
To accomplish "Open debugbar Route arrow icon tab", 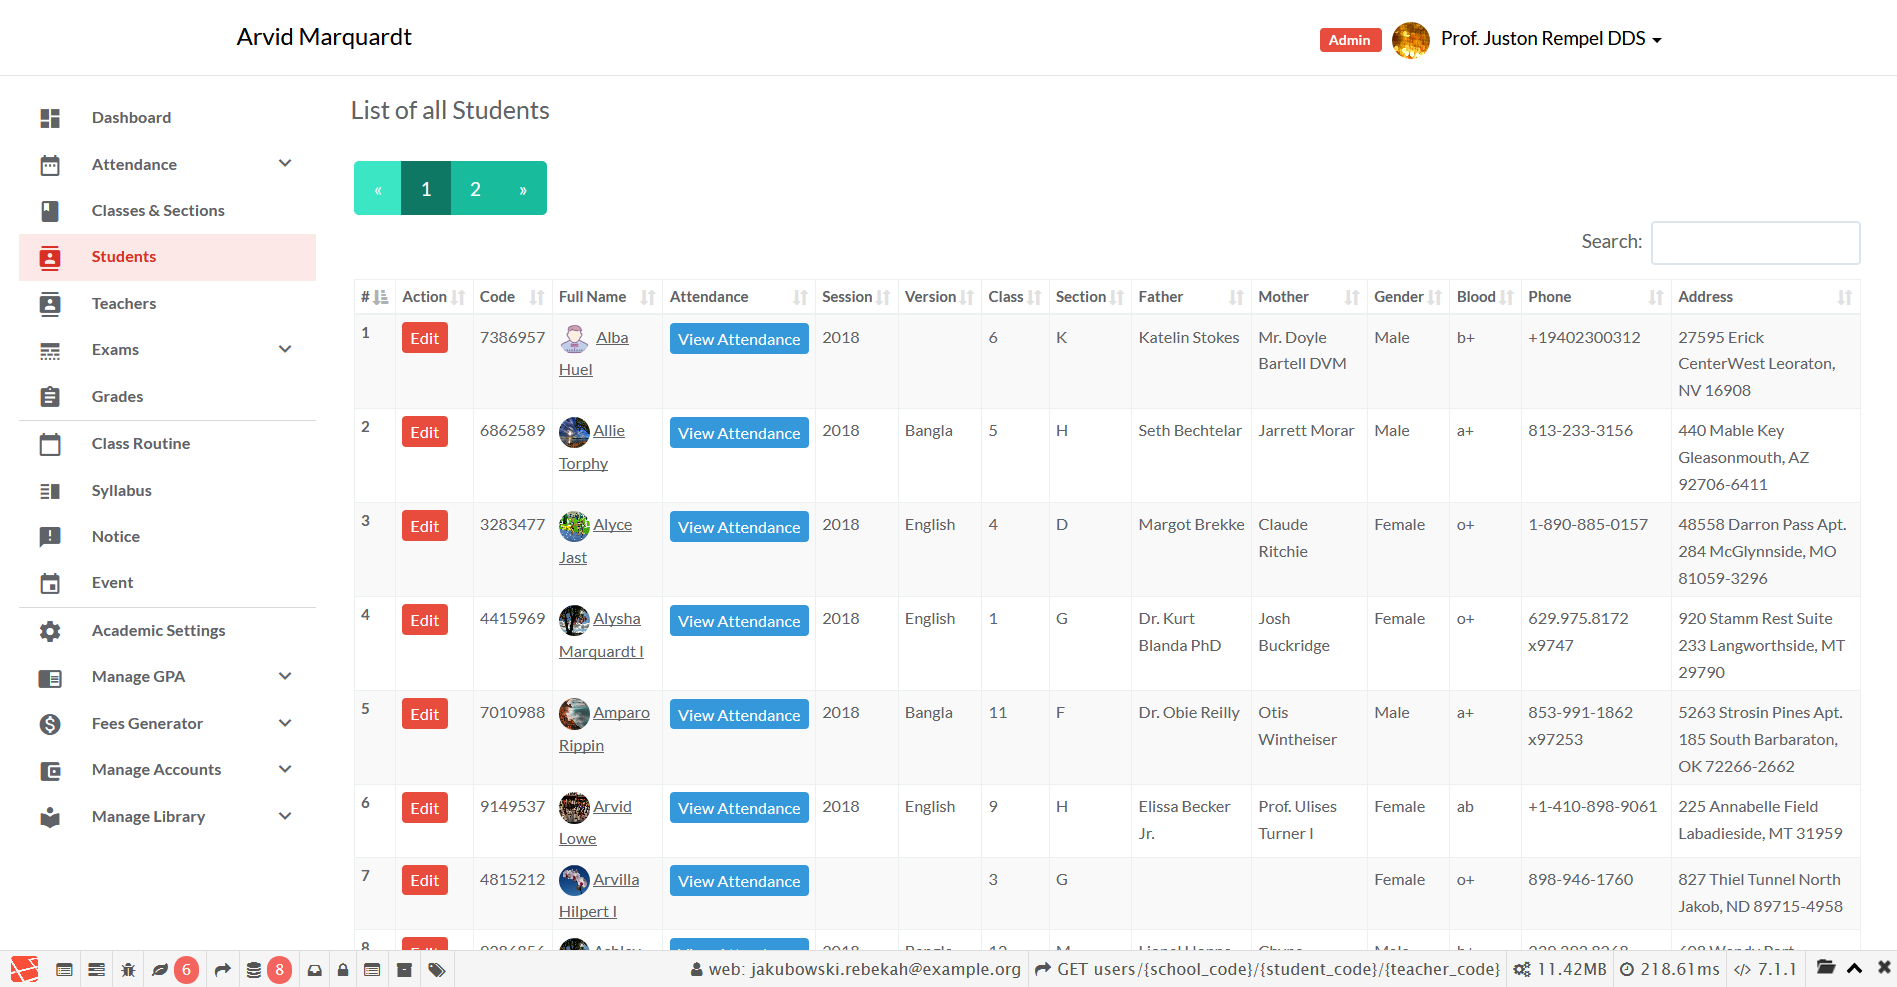I will (222, 970).
